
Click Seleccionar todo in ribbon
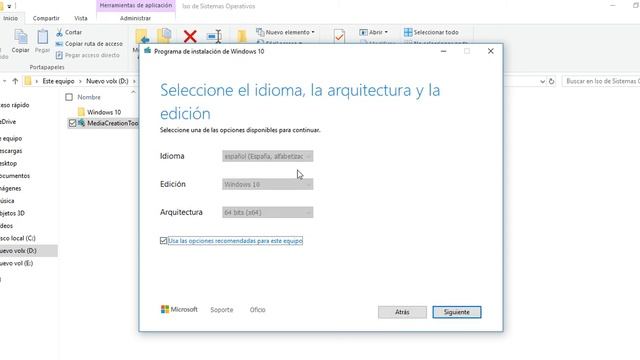pos(431,32)
